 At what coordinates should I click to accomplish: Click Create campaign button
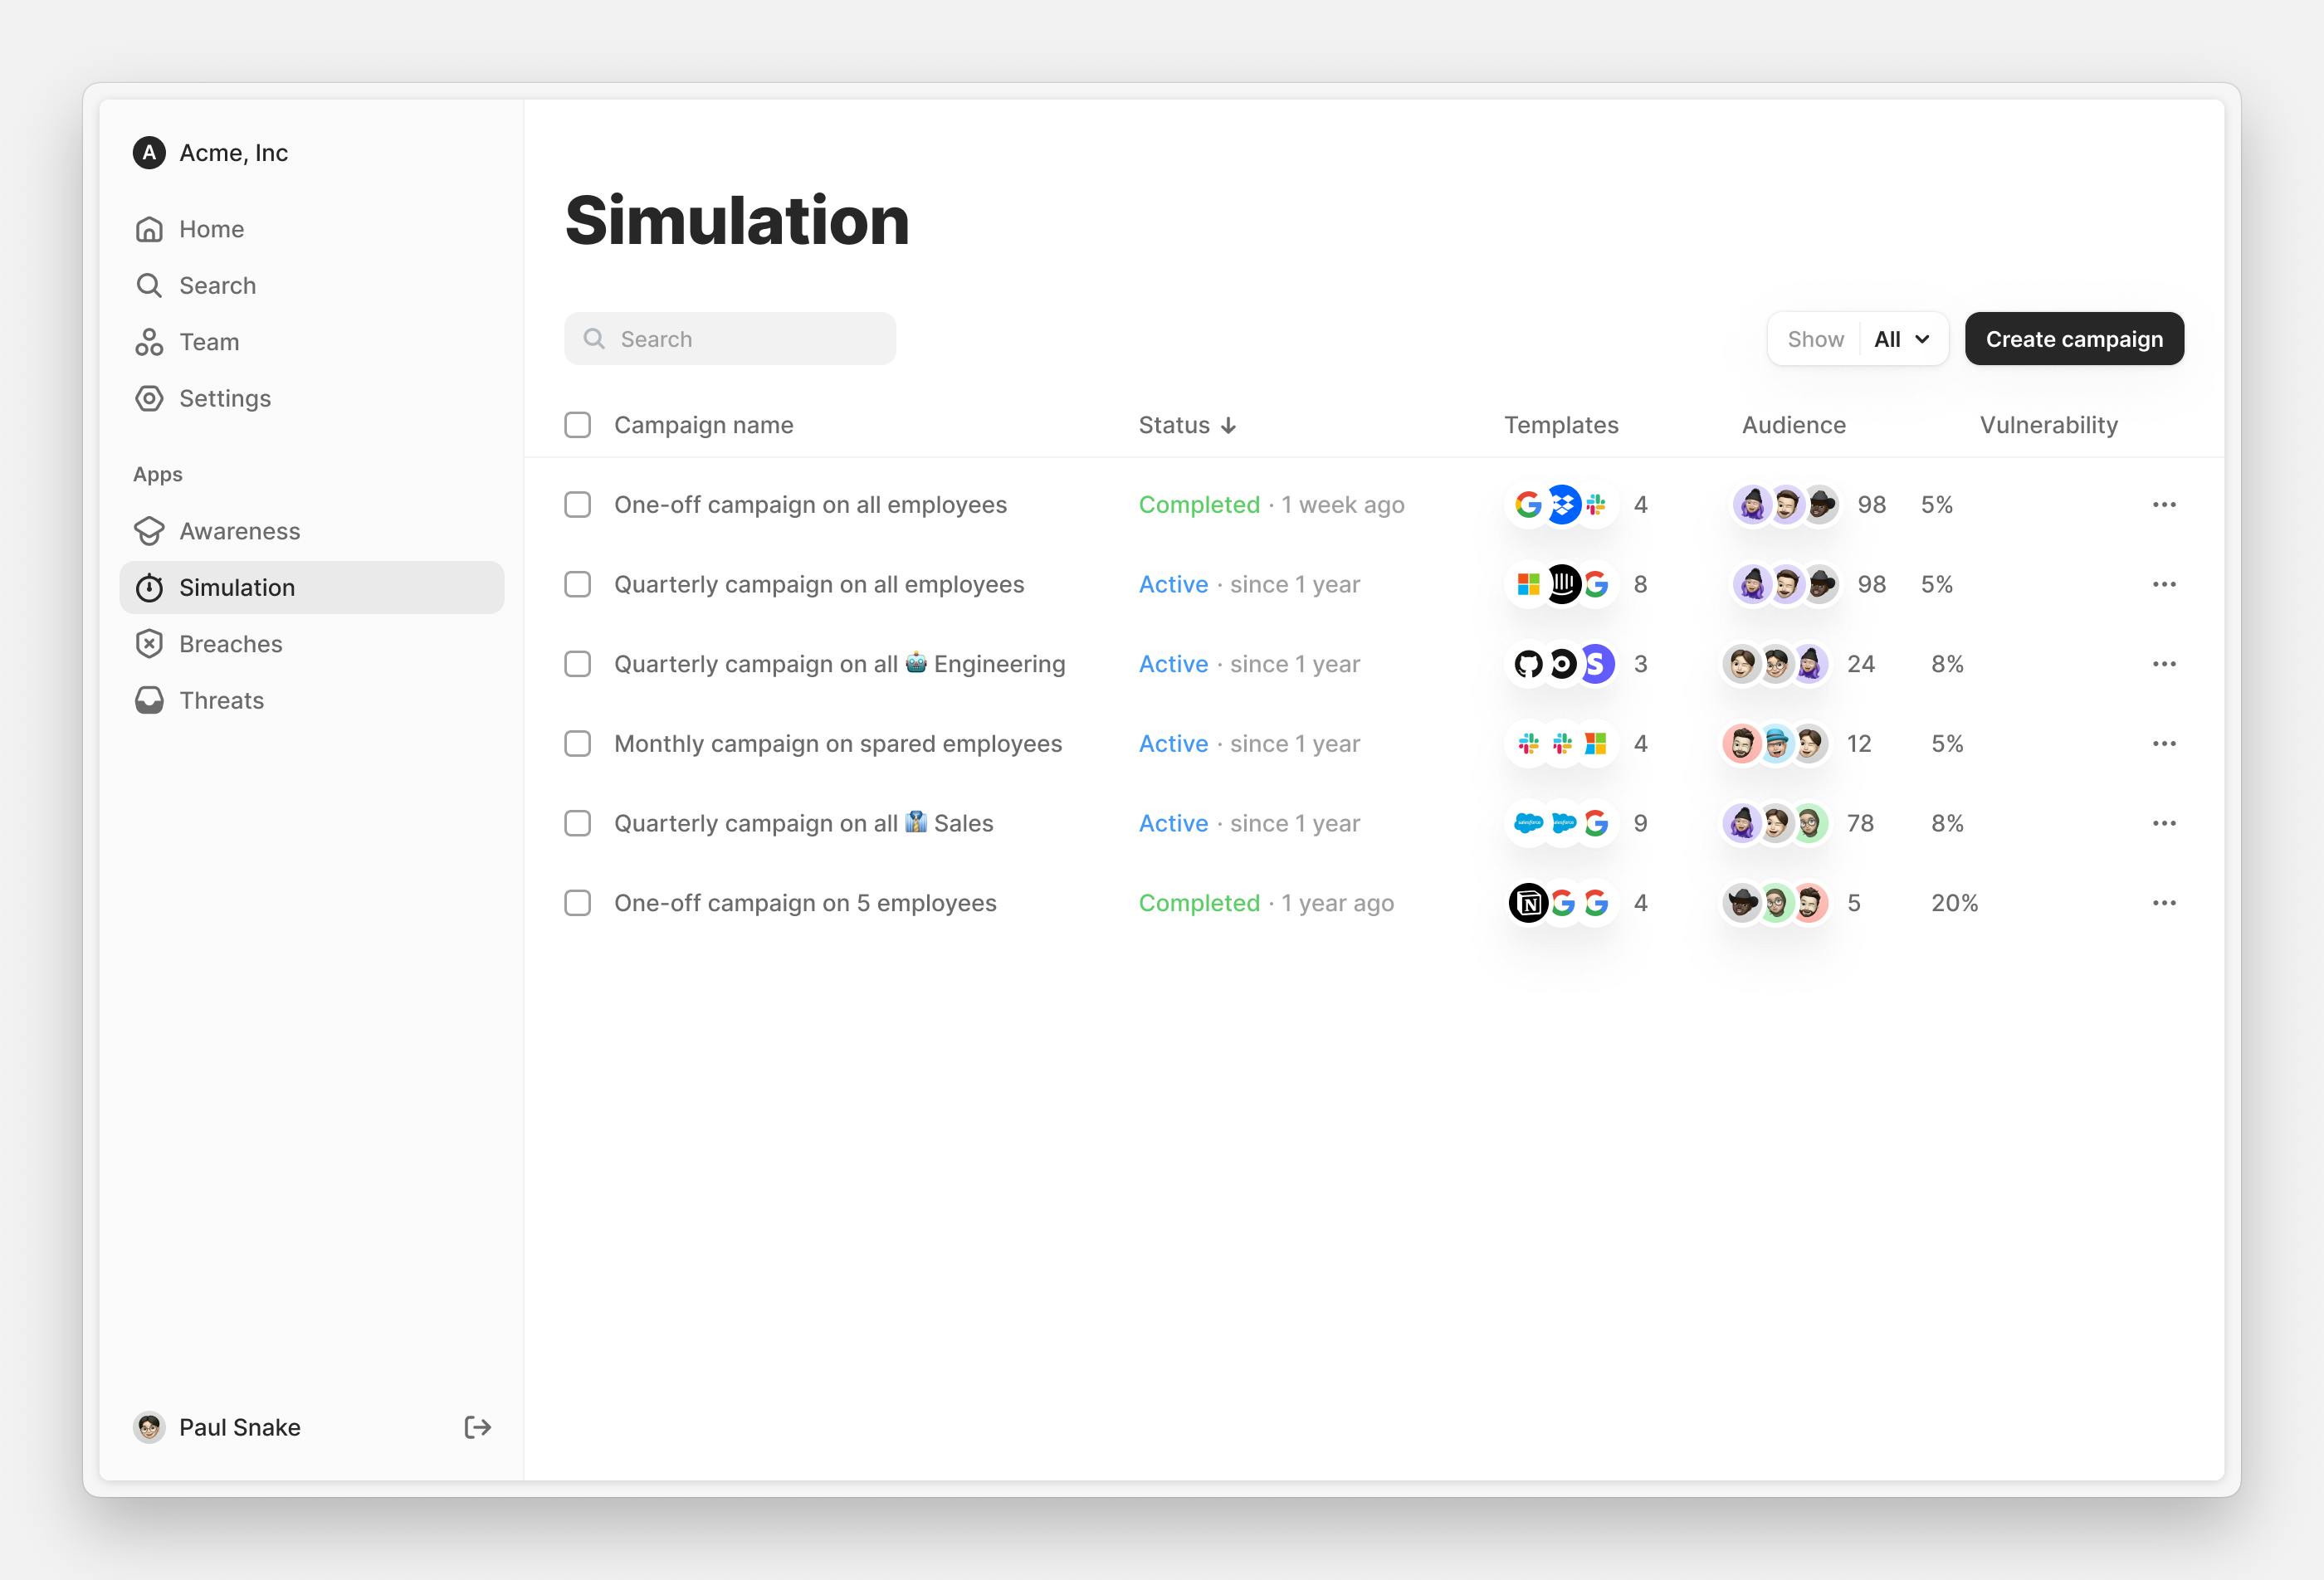[2073, 339]
